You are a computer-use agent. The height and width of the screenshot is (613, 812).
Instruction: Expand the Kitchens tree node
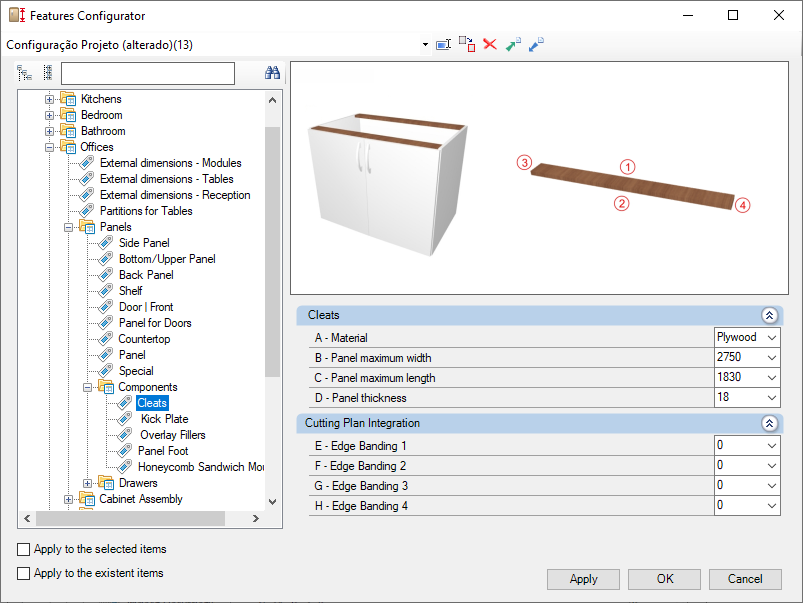click(x=49, y=99)
